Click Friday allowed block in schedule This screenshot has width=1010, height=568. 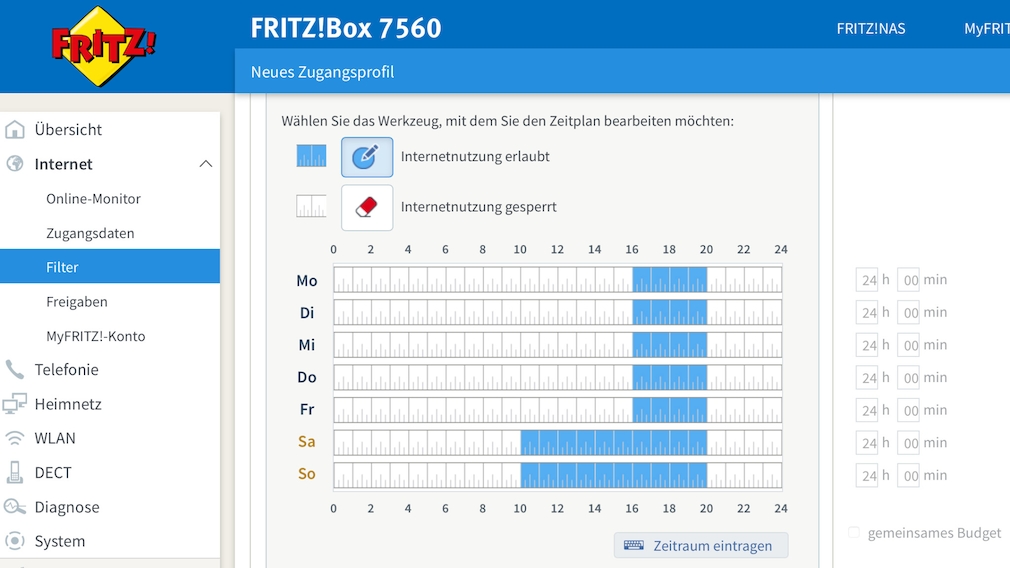(670, 410)
